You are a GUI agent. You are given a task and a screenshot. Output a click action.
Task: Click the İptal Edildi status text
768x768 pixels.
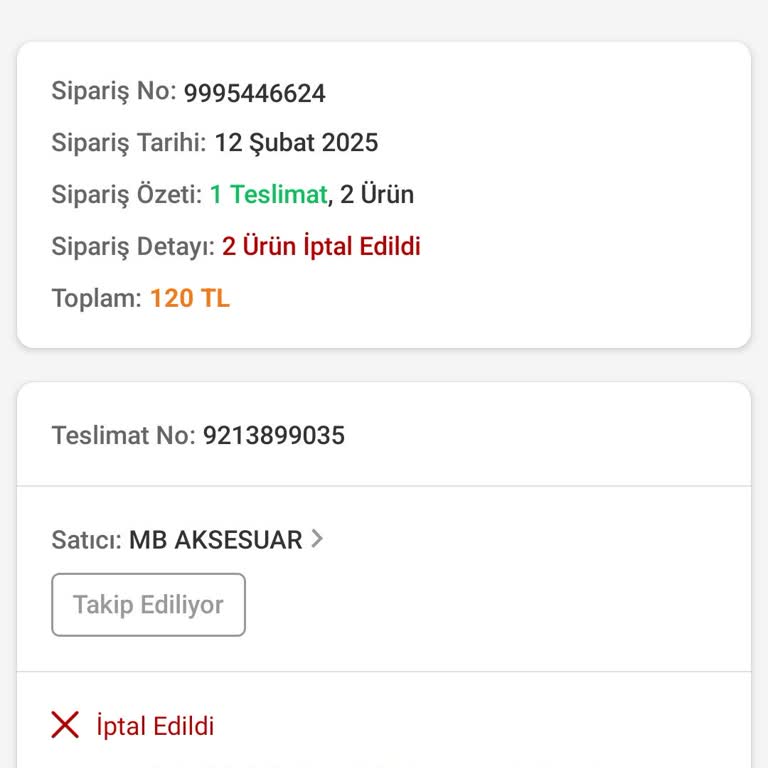(x=155, y=726)
